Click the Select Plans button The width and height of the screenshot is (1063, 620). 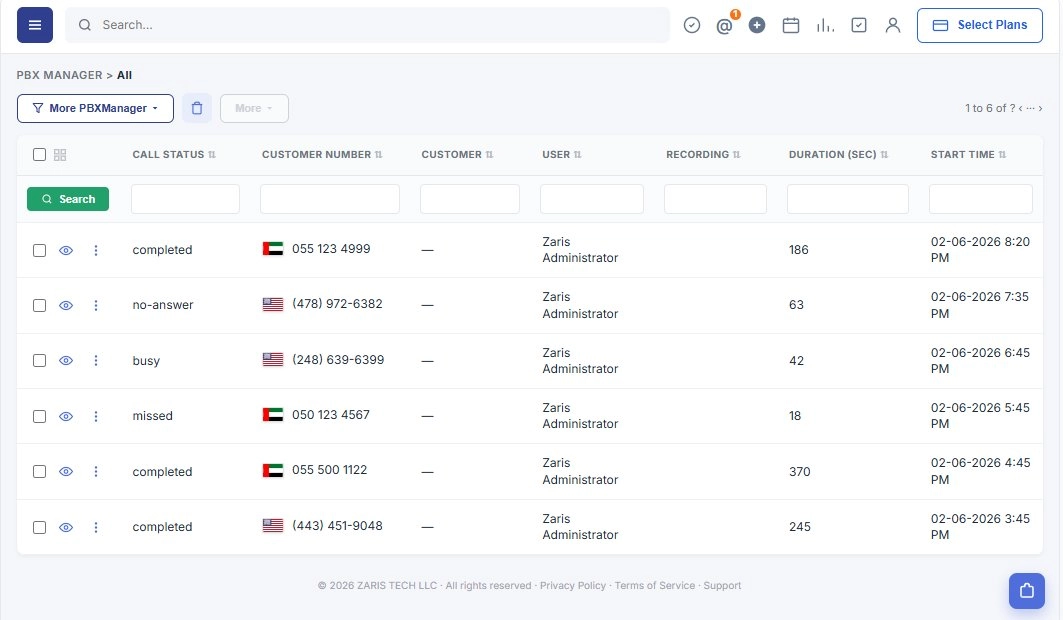980,25
